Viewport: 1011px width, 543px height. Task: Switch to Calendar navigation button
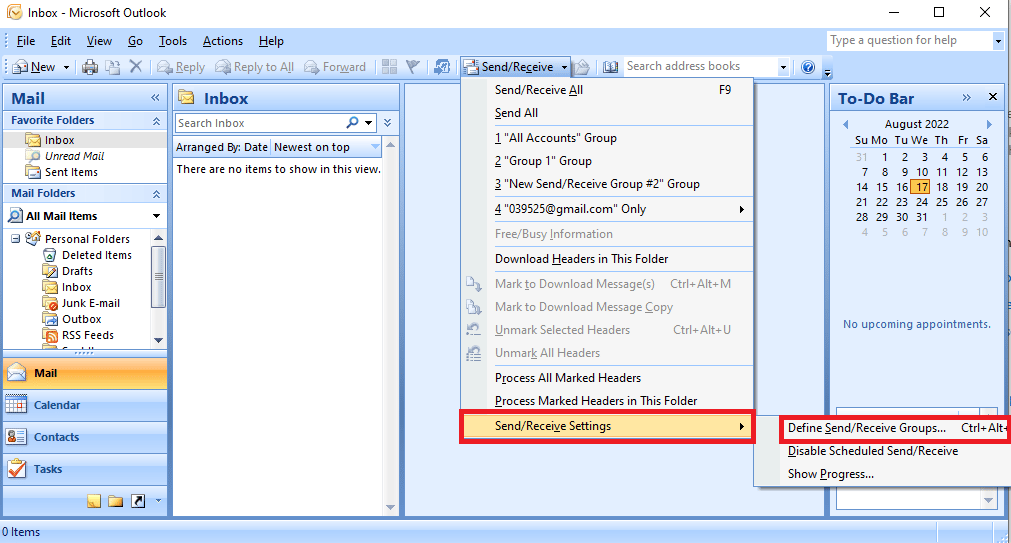click(x=85, y=405)
